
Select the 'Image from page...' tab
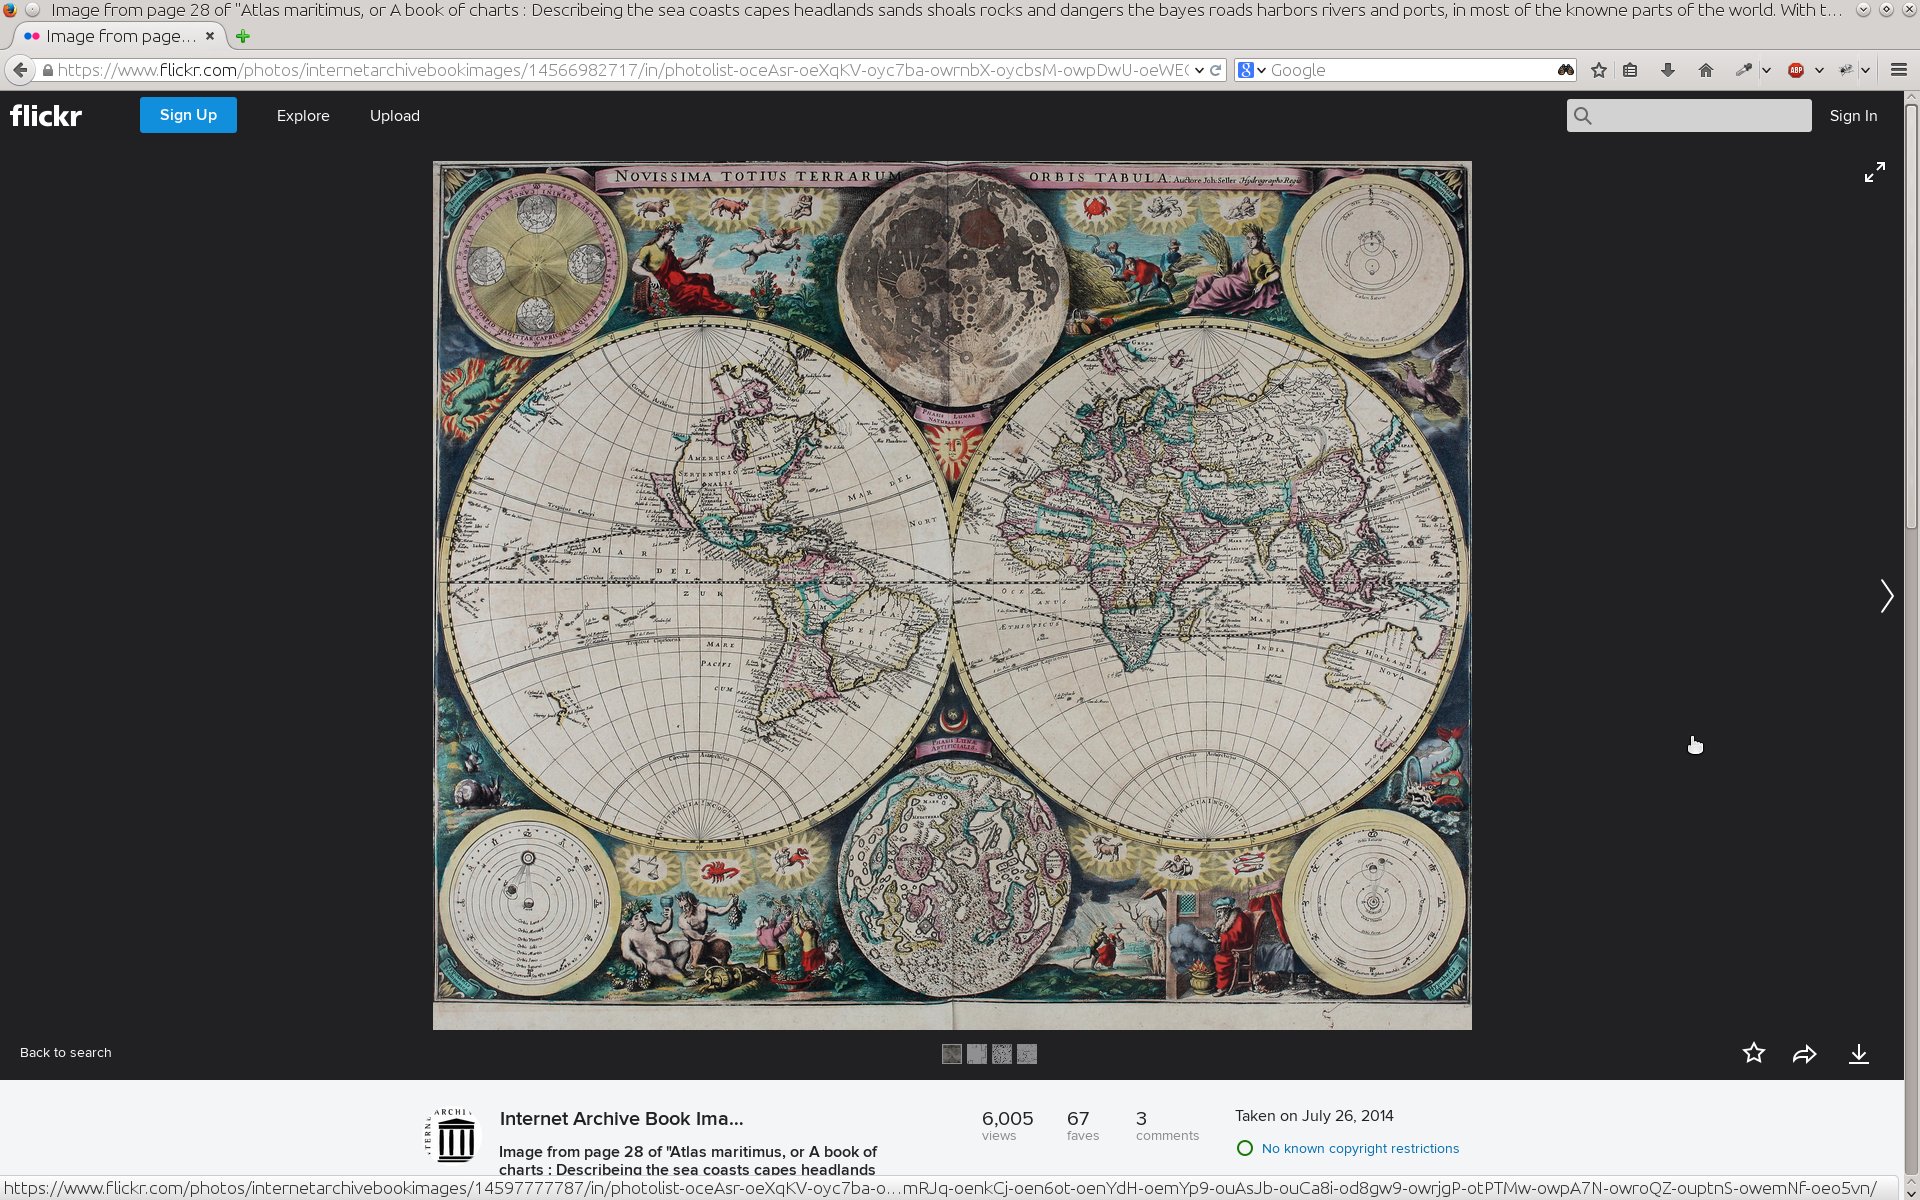click(x=120, y=36)
